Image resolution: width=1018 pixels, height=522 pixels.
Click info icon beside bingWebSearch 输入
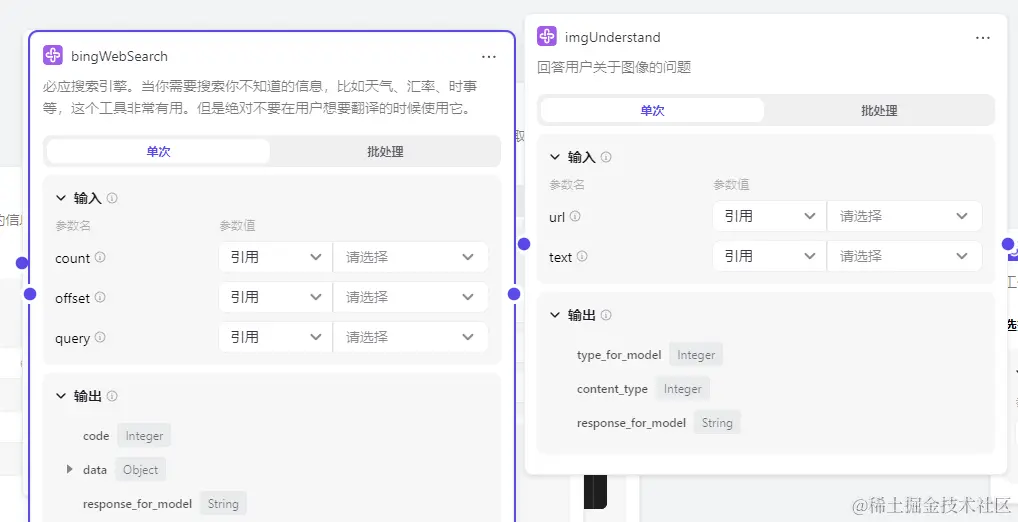pyautogui.click(x=112, y=197)
